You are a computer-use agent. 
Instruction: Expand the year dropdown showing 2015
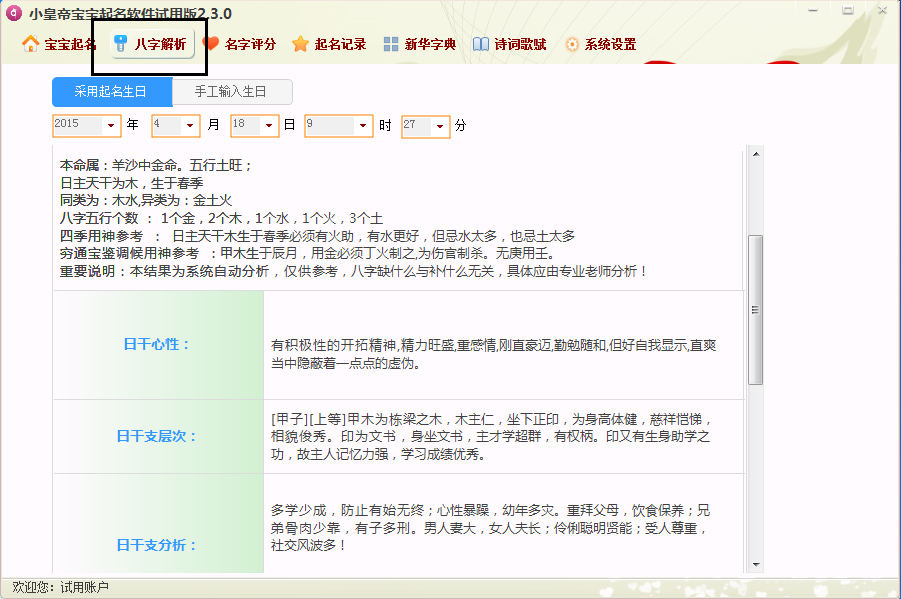tap(110, 126)
